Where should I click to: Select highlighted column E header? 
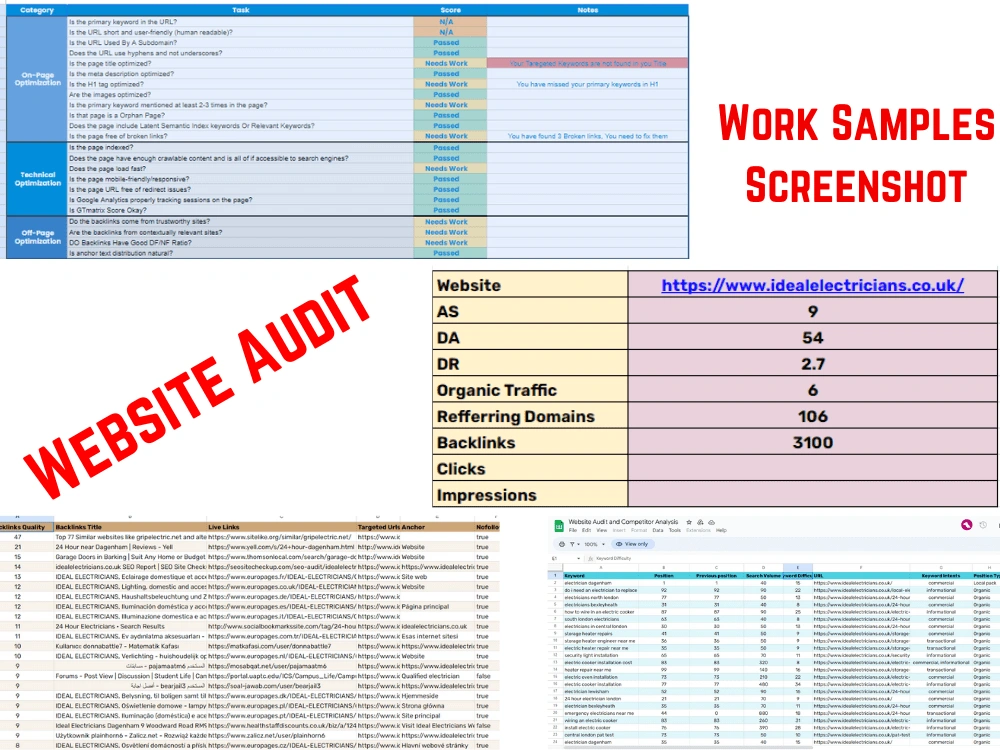[x=798, y=567]
